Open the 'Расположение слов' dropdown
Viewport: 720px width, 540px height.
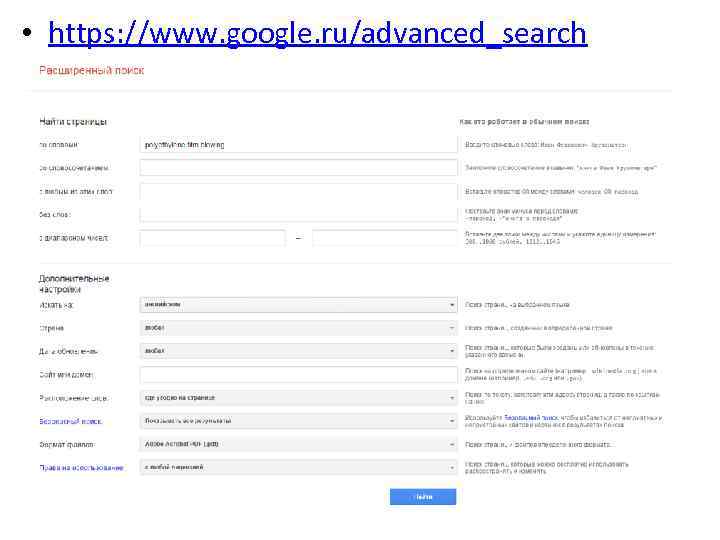coord(298,398)
